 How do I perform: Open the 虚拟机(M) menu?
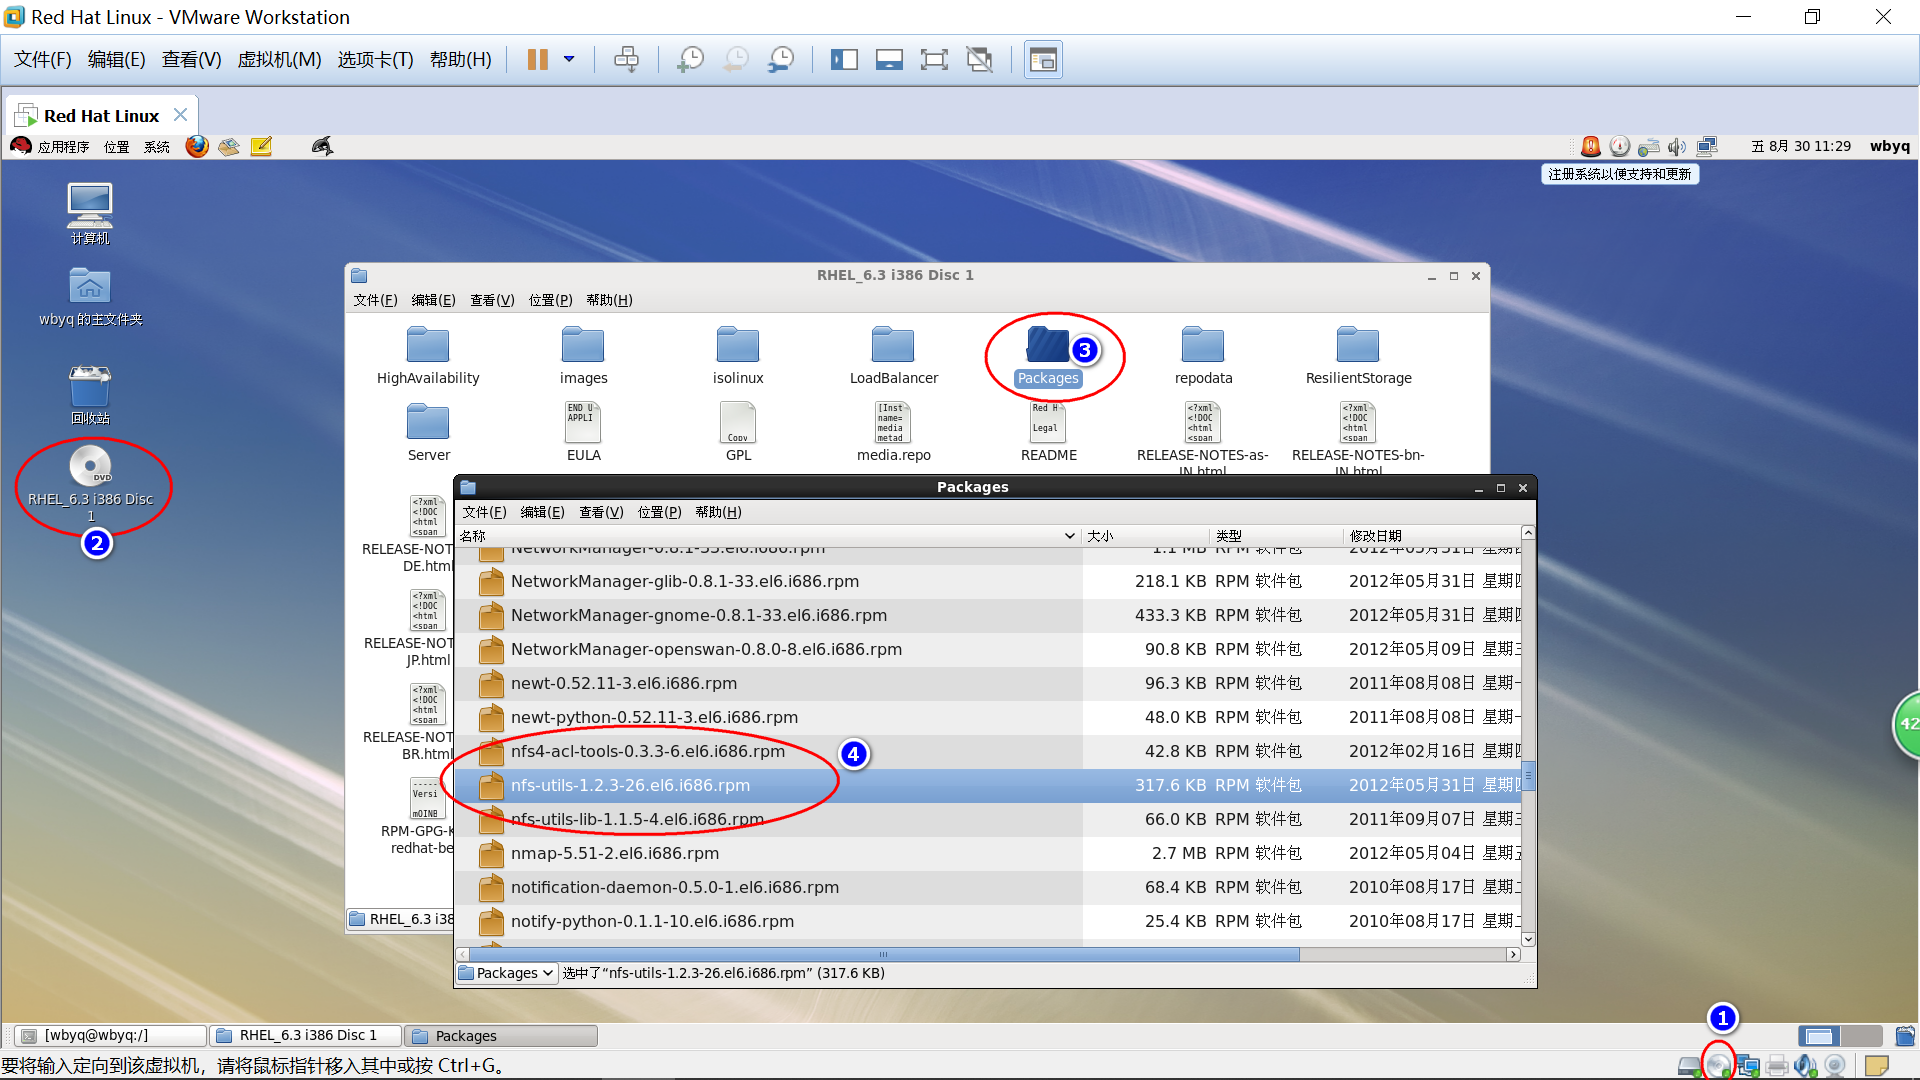[279, 60]
